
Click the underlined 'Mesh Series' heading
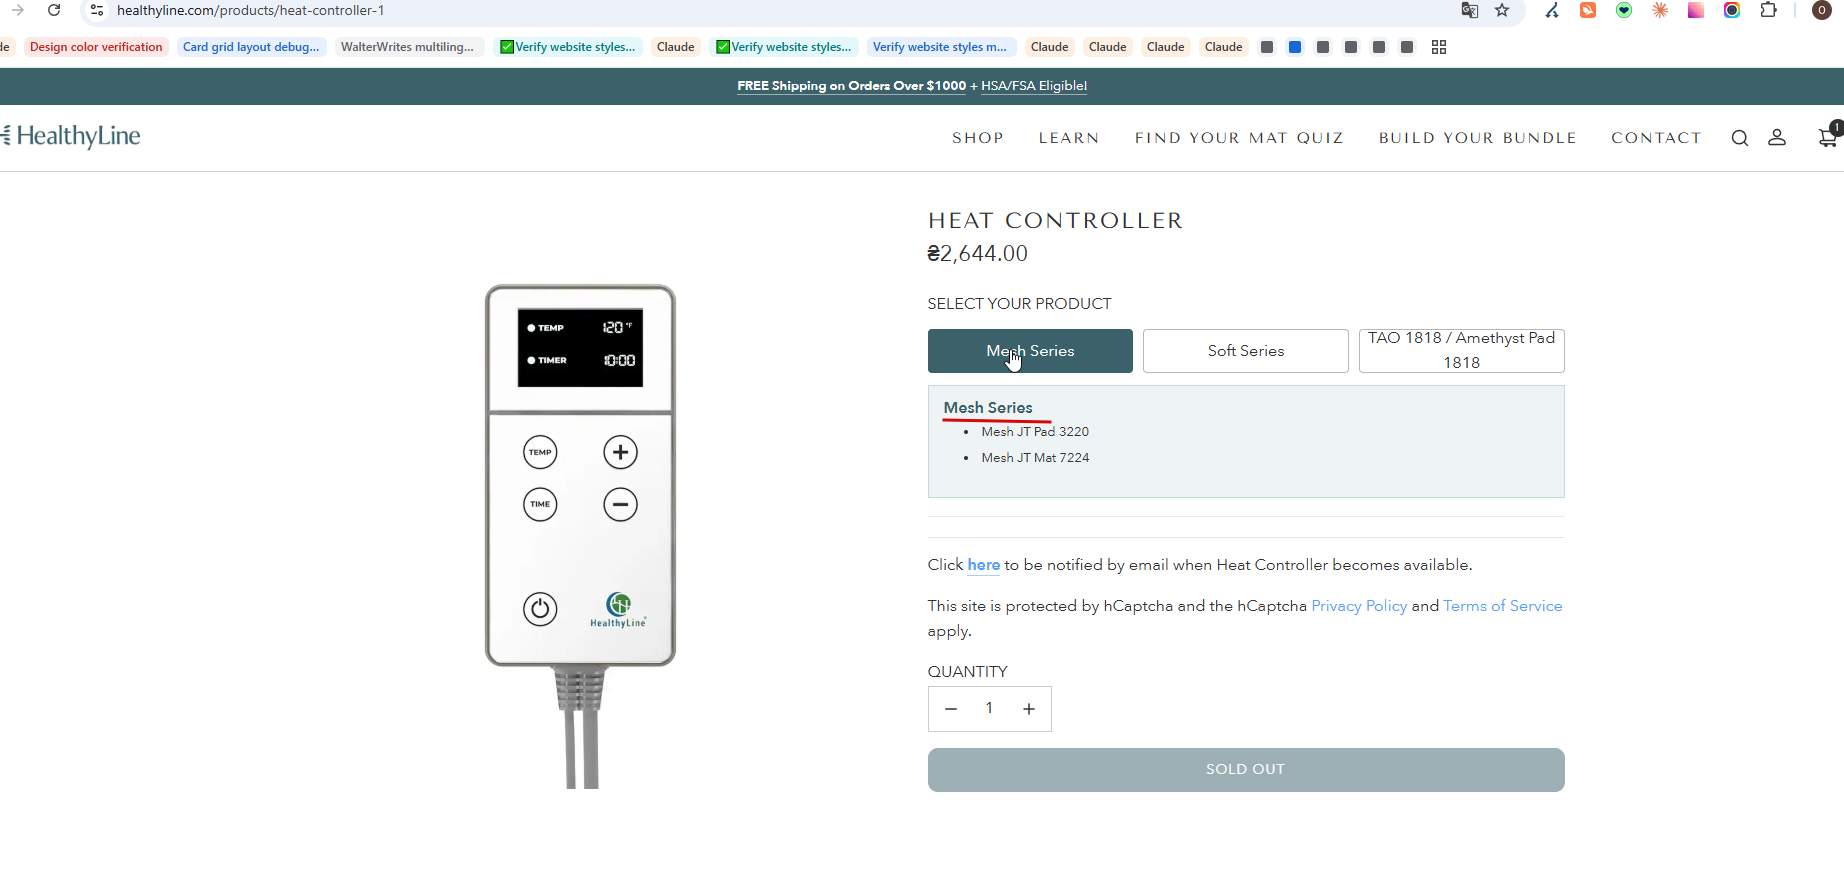pos(988,408)
